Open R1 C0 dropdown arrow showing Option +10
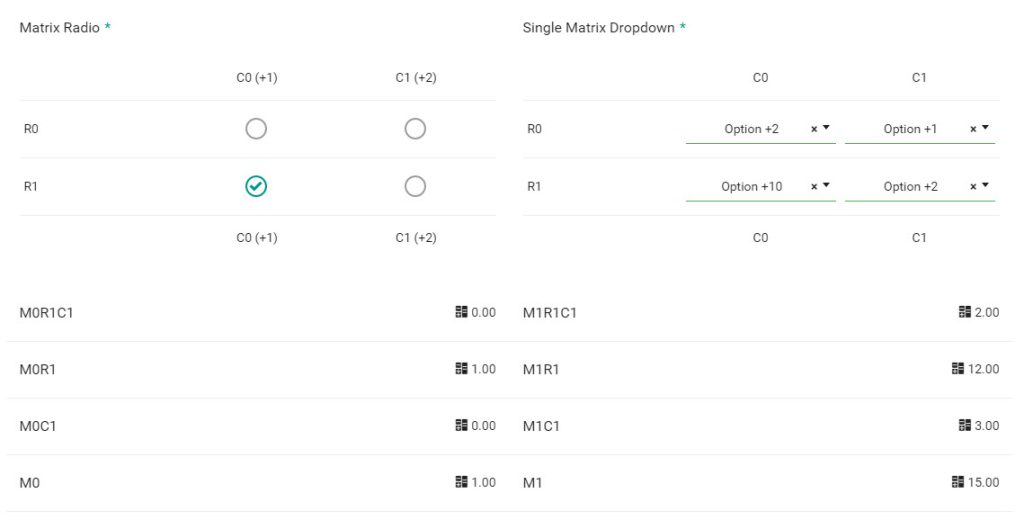This screenshot has height=520, width=1024. tap(826, 186)
